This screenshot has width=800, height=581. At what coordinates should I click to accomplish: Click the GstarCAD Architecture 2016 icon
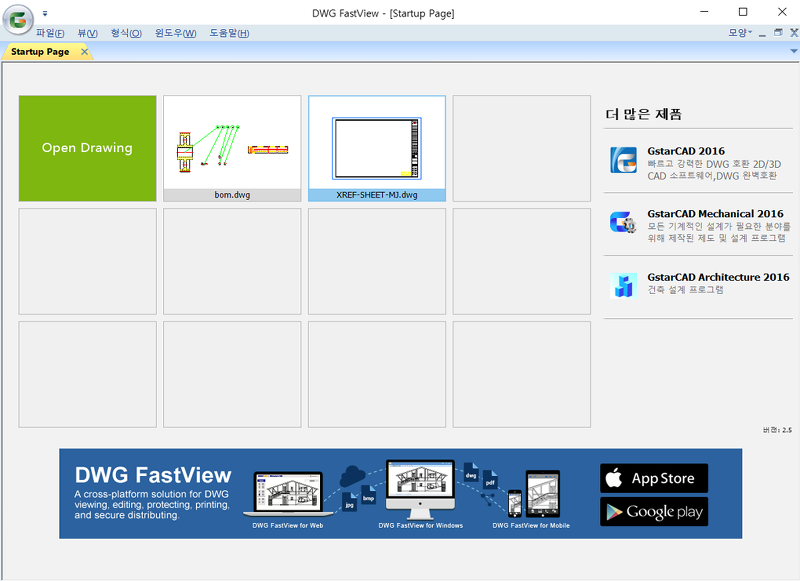pos(623,285)
